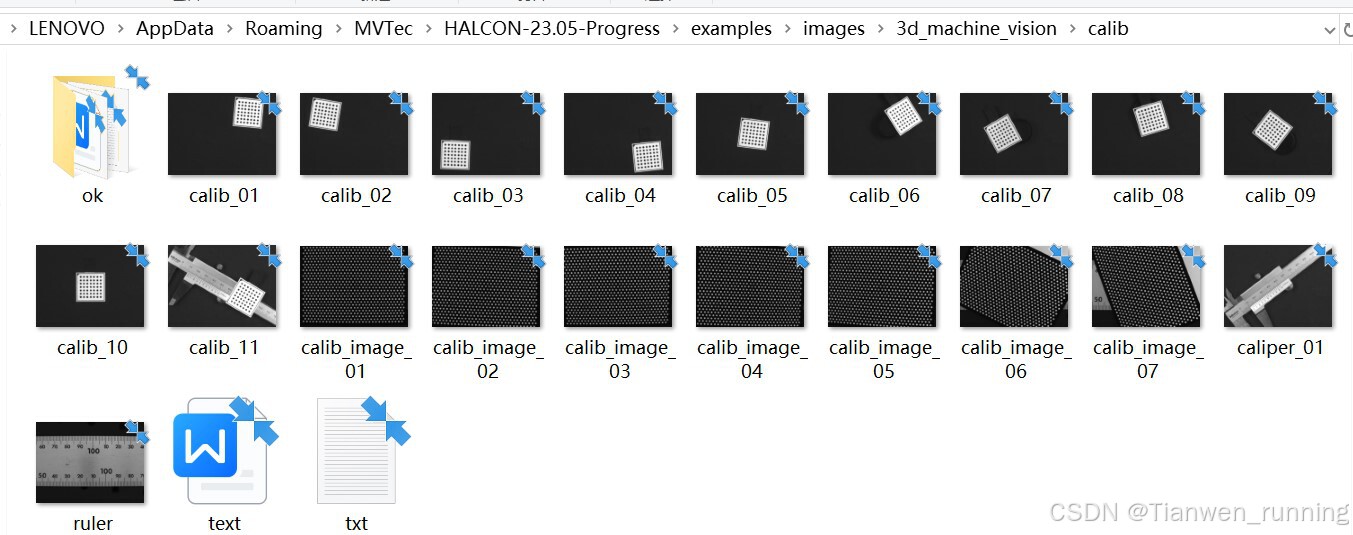The height and width of the screenshot is (535, 1353).
Task: Open the ok folder icon
Action: [90, 128]
